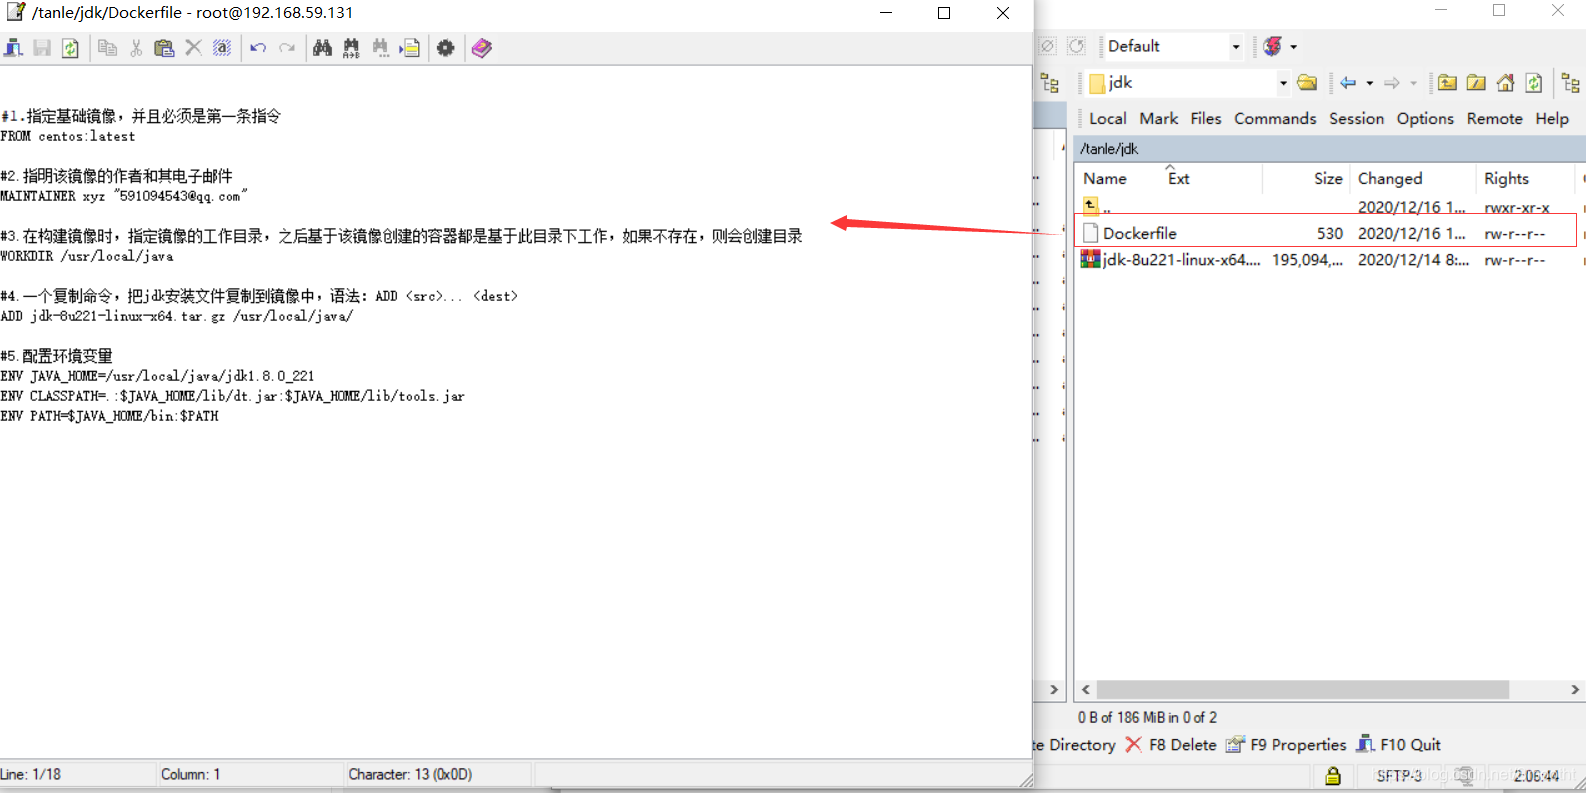Click the Cut scissors icon
This screenshot has width=1586, height=793.
136,48
